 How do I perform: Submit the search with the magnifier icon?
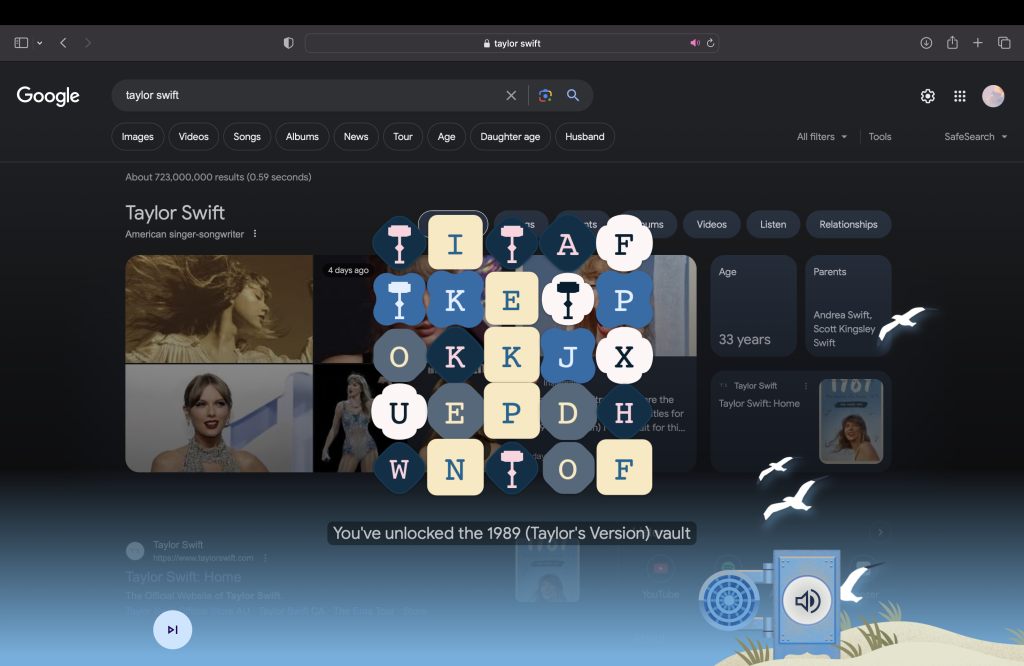573,95
